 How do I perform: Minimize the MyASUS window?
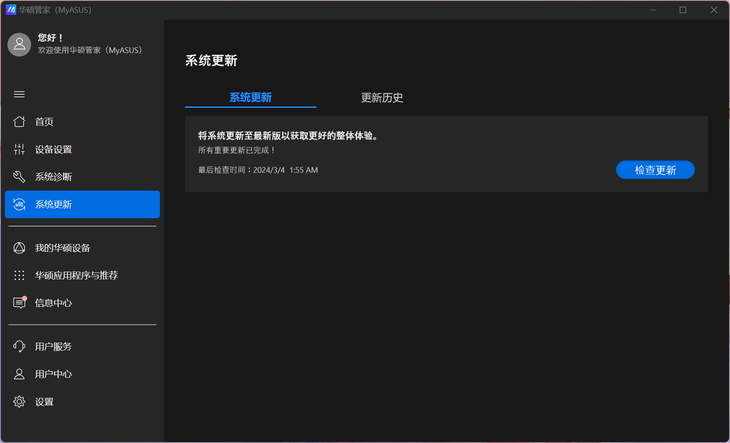pyautogui.click(x=652, y=10)
